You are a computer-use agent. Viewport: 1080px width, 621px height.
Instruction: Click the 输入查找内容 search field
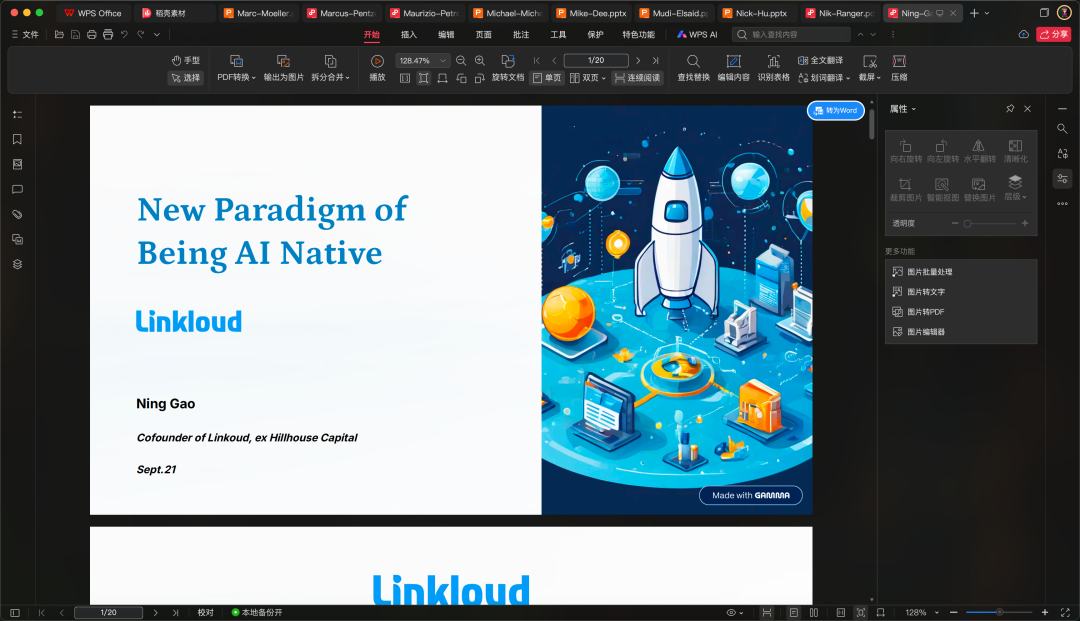point(791,34)
